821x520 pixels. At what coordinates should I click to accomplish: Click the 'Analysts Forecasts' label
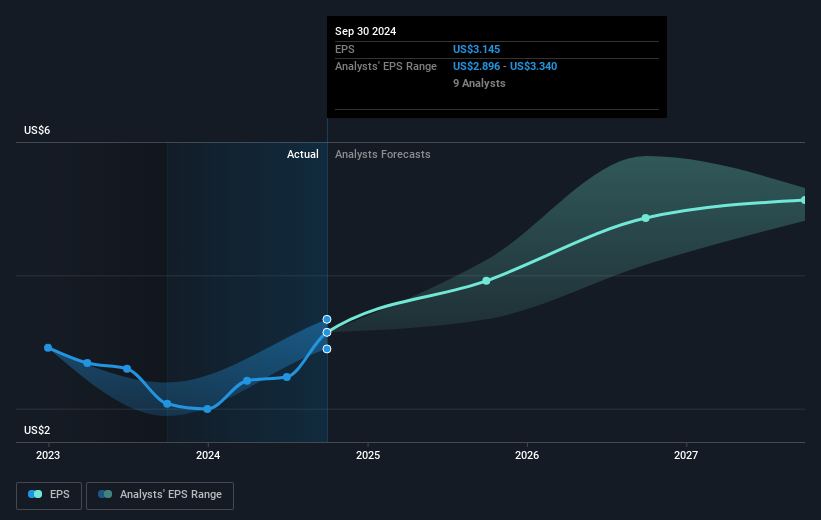383,154
